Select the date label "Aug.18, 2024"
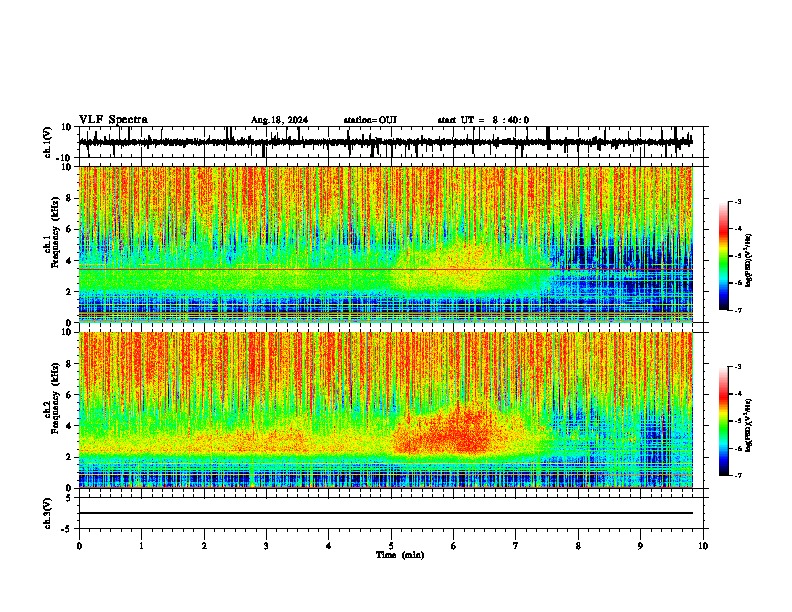Viewport: 792px width, 612px height. tap(279, 120)
